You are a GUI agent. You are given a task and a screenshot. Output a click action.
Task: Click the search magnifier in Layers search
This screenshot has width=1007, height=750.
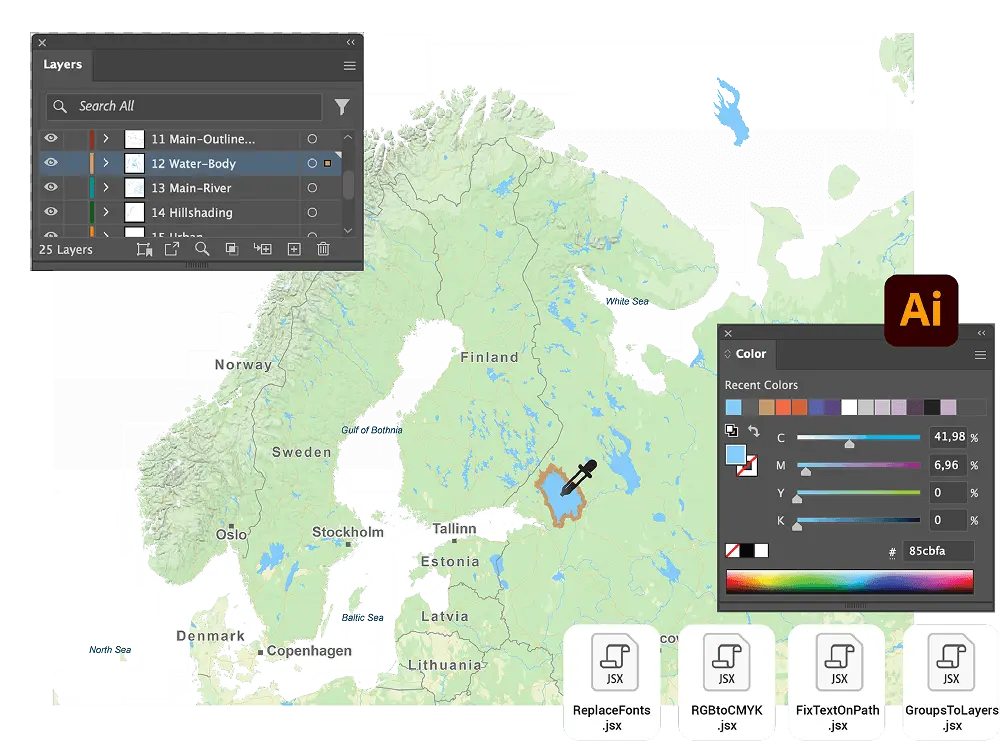coord(60,107)
